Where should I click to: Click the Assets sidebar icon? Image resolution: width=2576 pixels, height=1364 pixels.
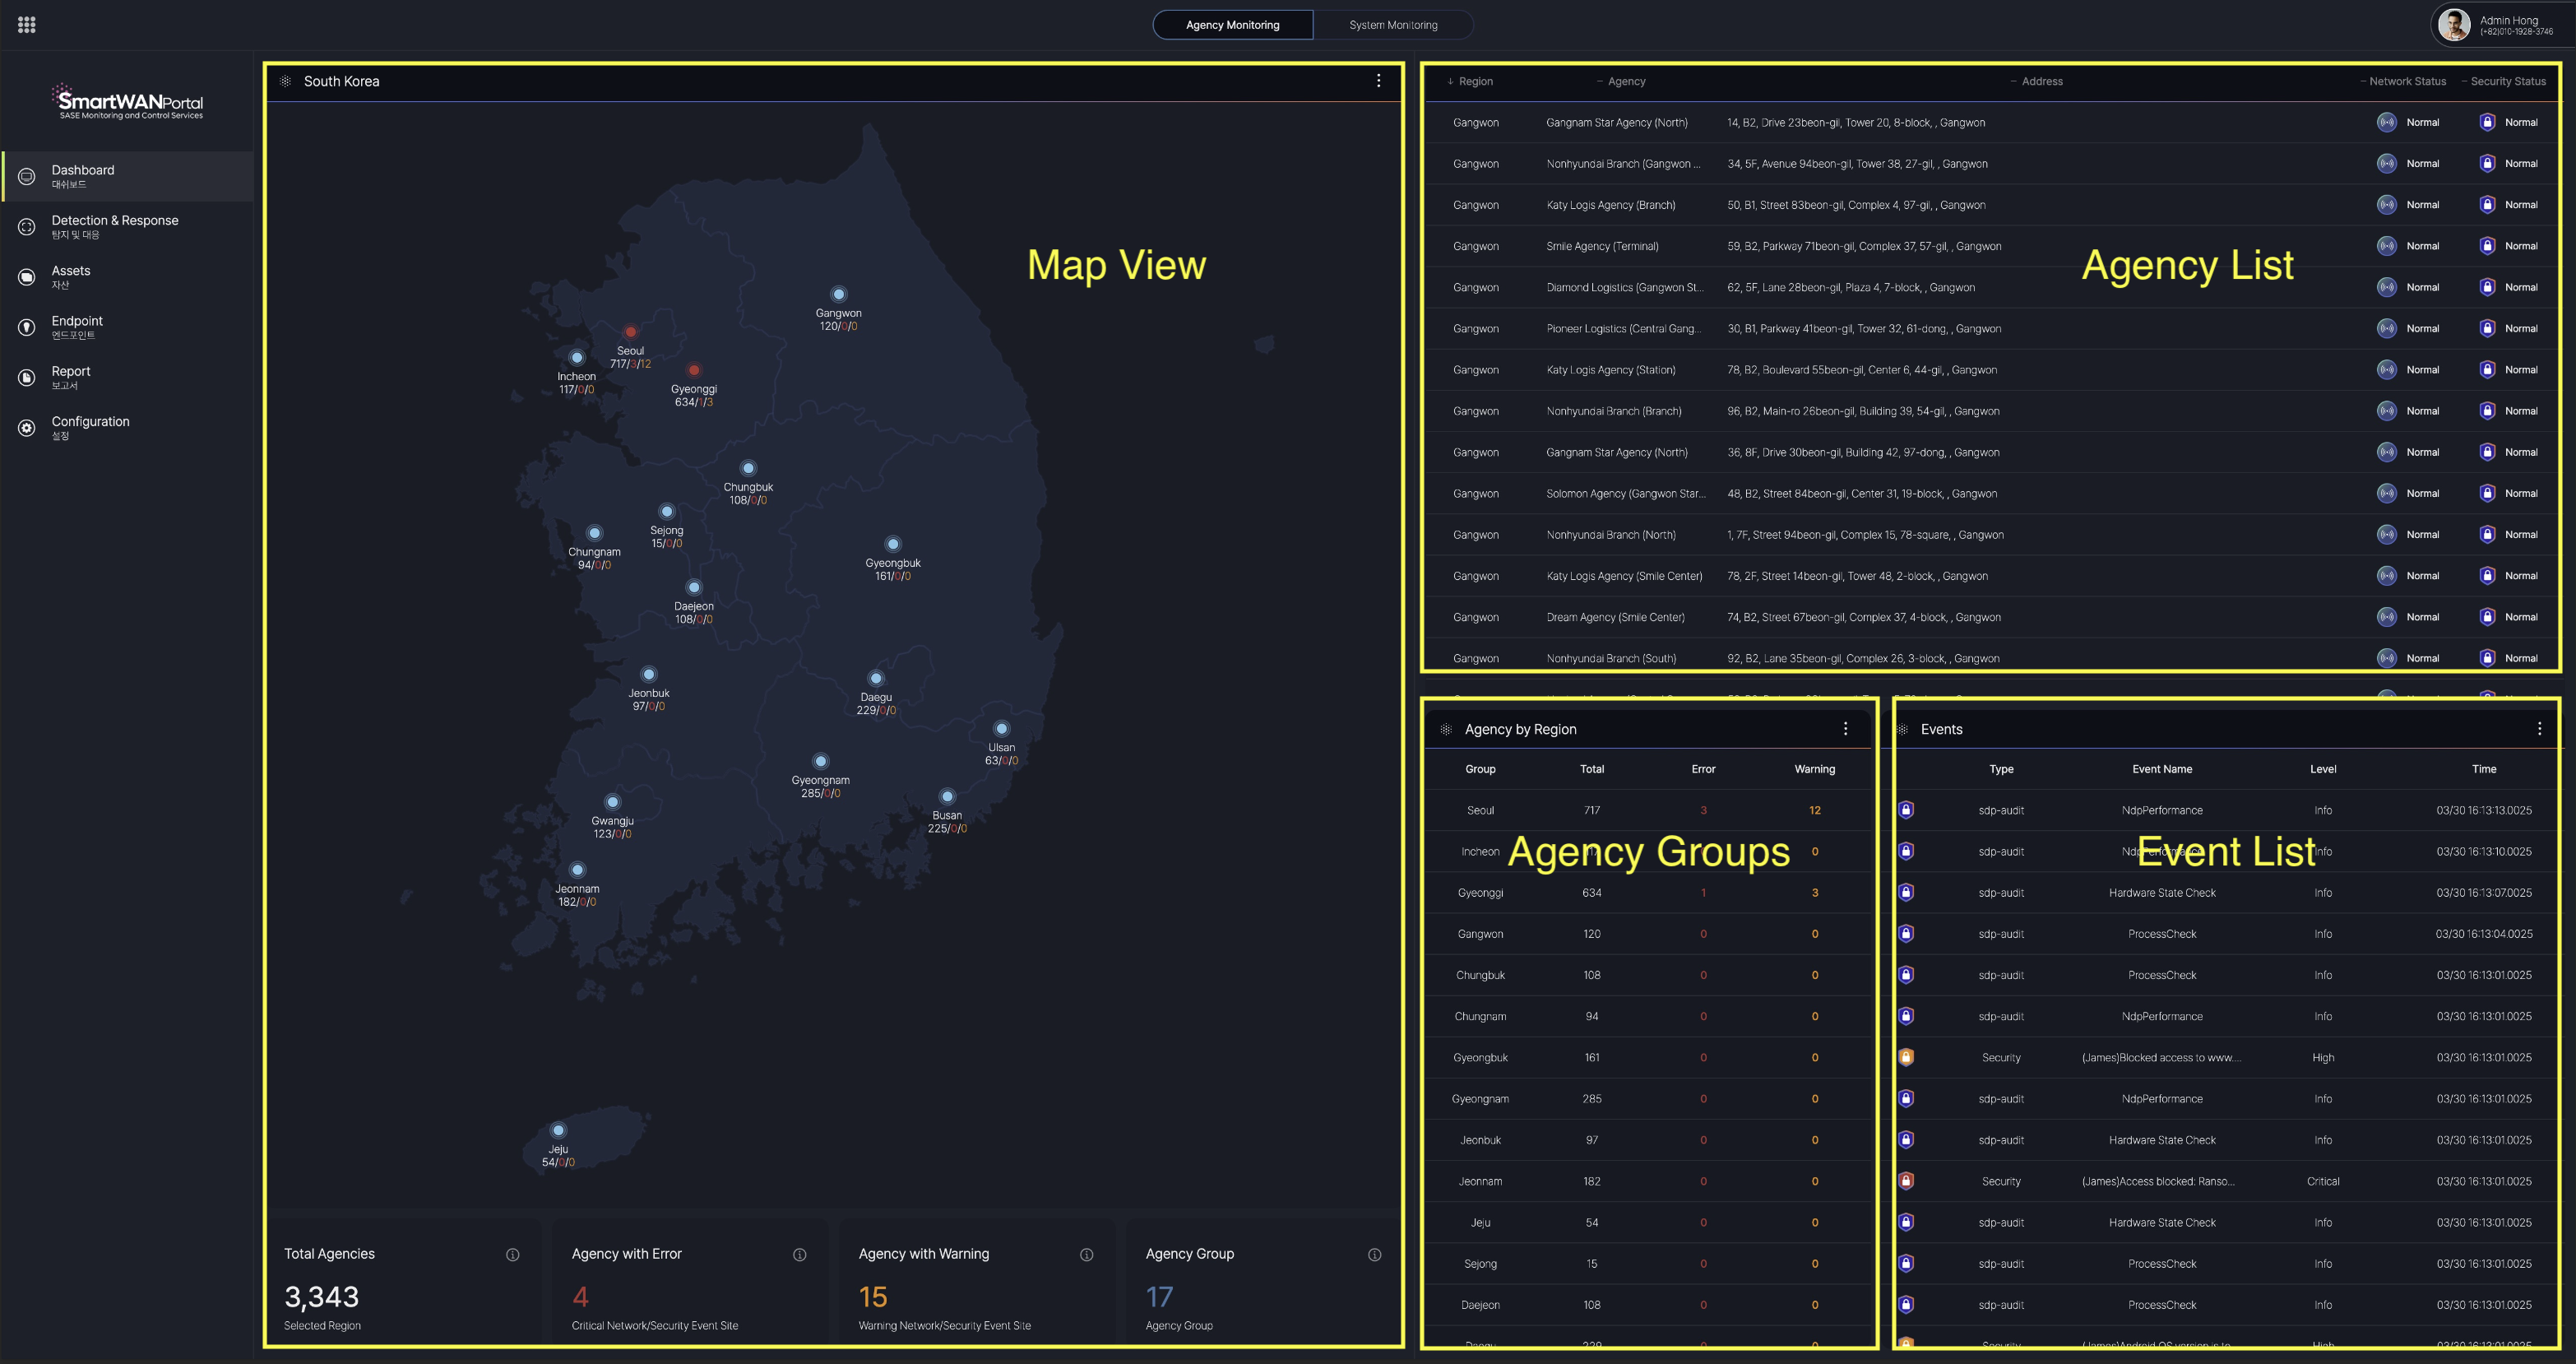click(27, 277)
